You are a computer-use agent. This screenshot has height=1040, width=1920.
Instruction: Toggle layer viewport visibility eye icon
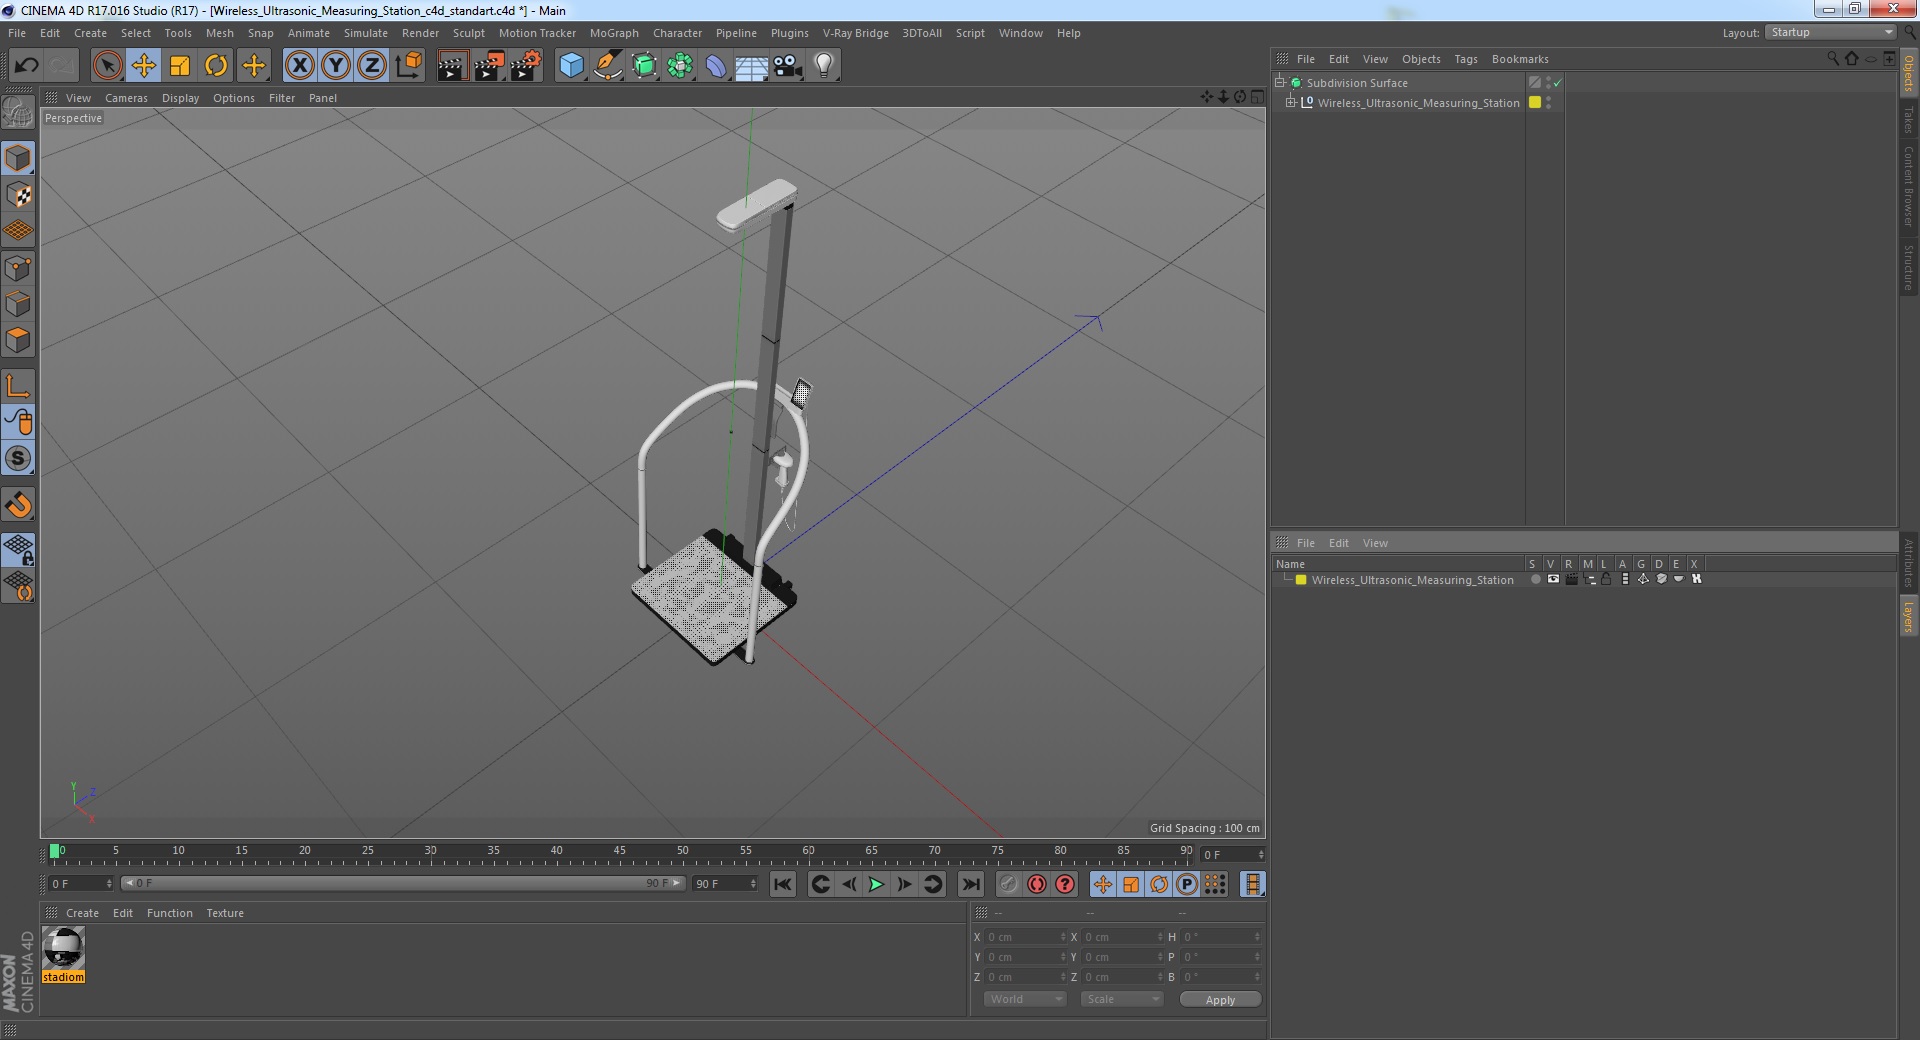1553,580
